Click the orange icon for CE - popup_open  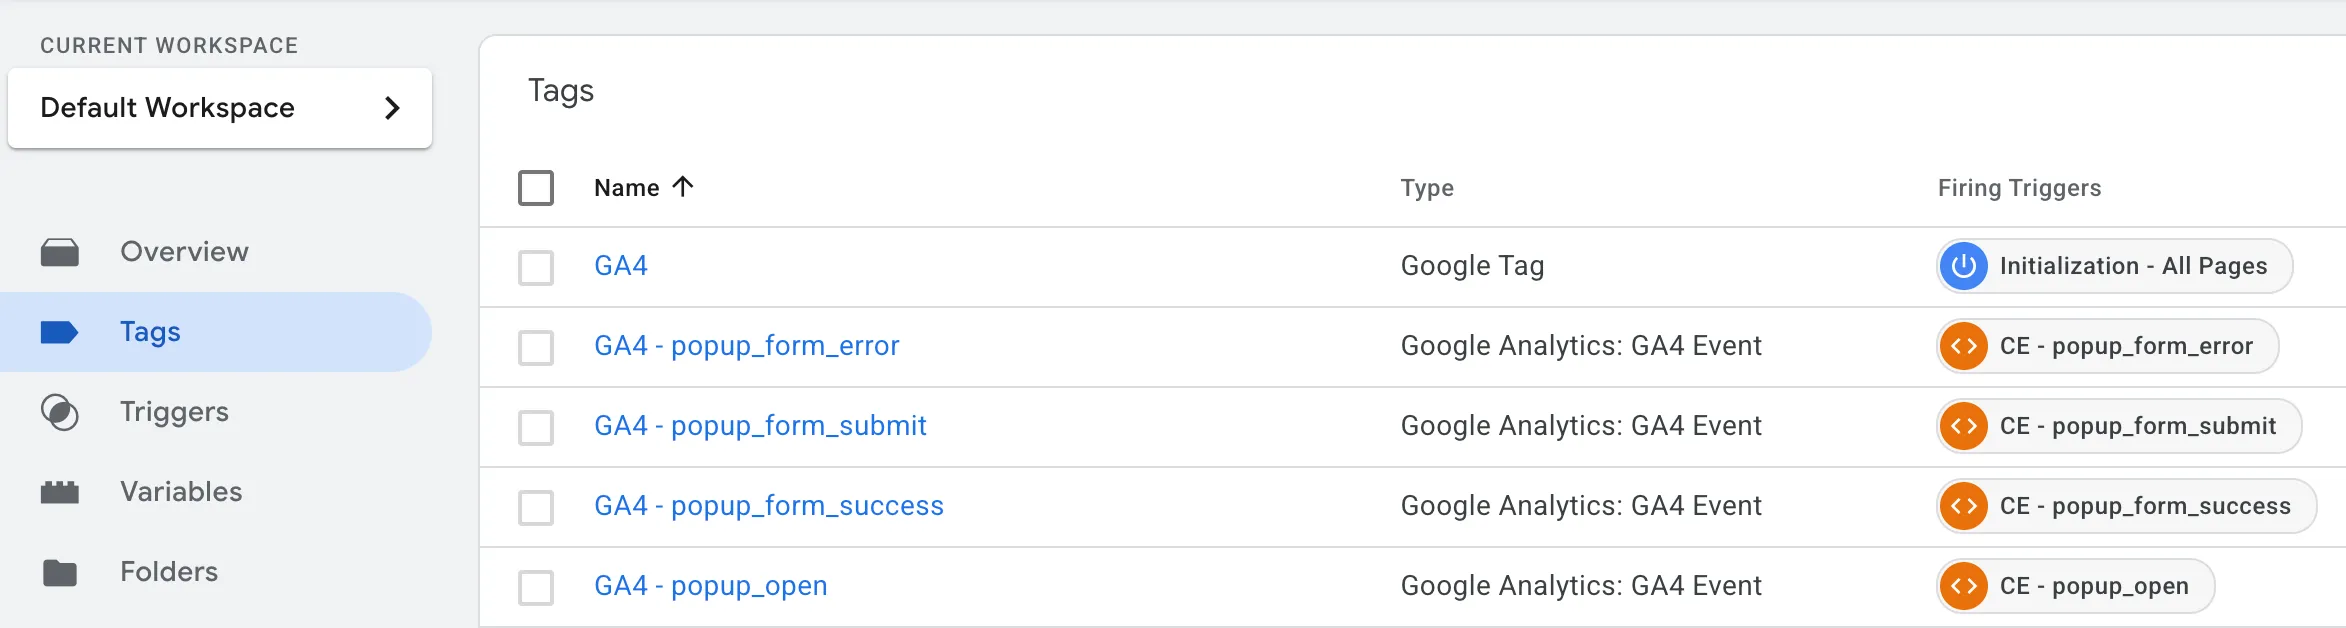(x=1964, y=586)
